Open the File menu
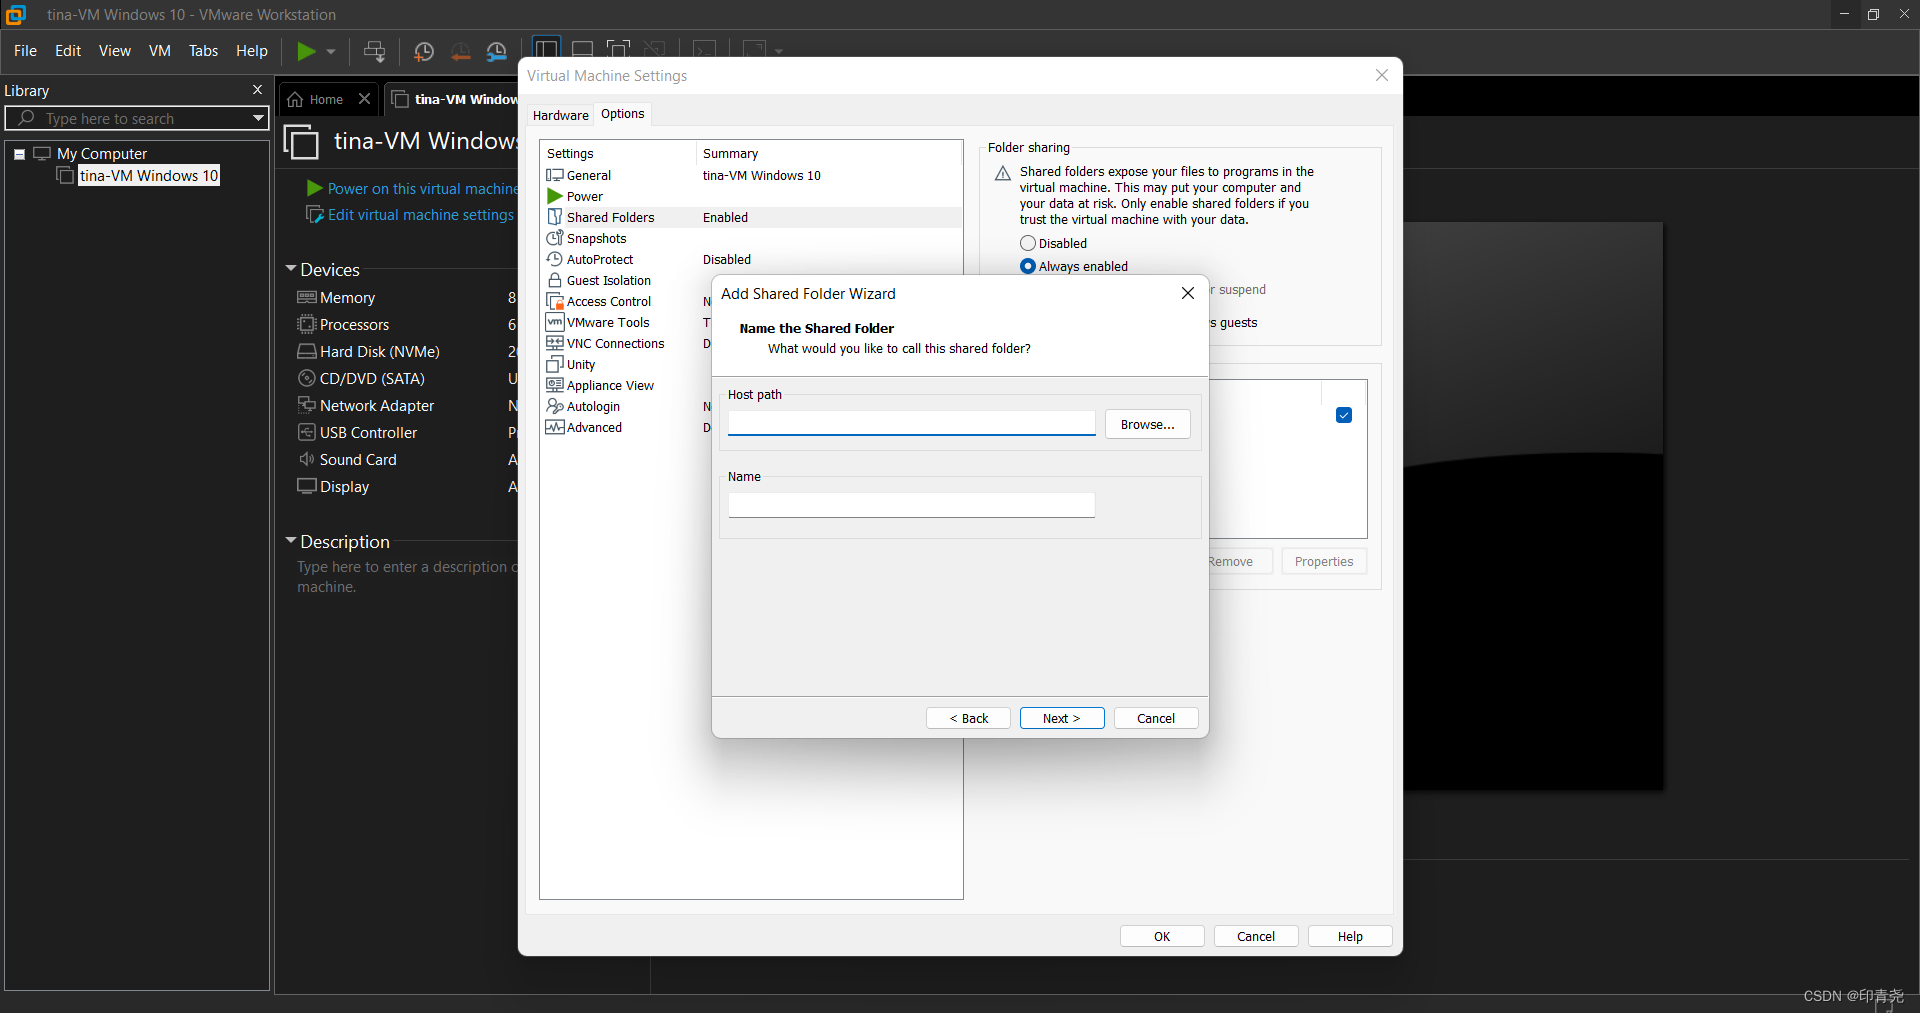This screenshot has height=1013, width=1920. pos(25,51)
